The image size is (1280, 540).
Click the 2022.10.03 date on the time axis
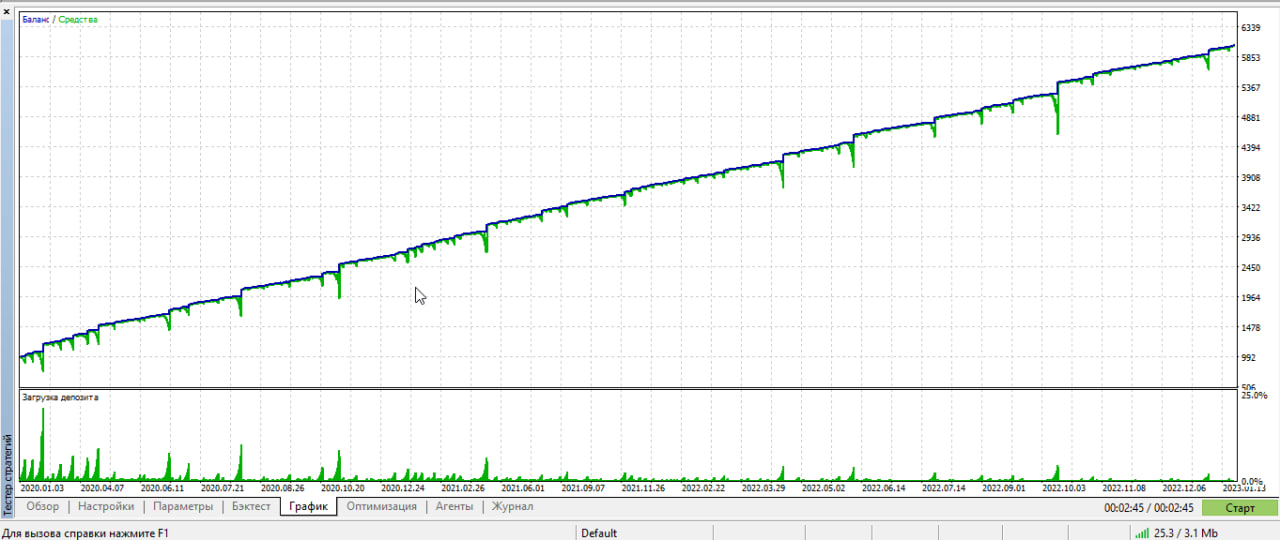1064,489
